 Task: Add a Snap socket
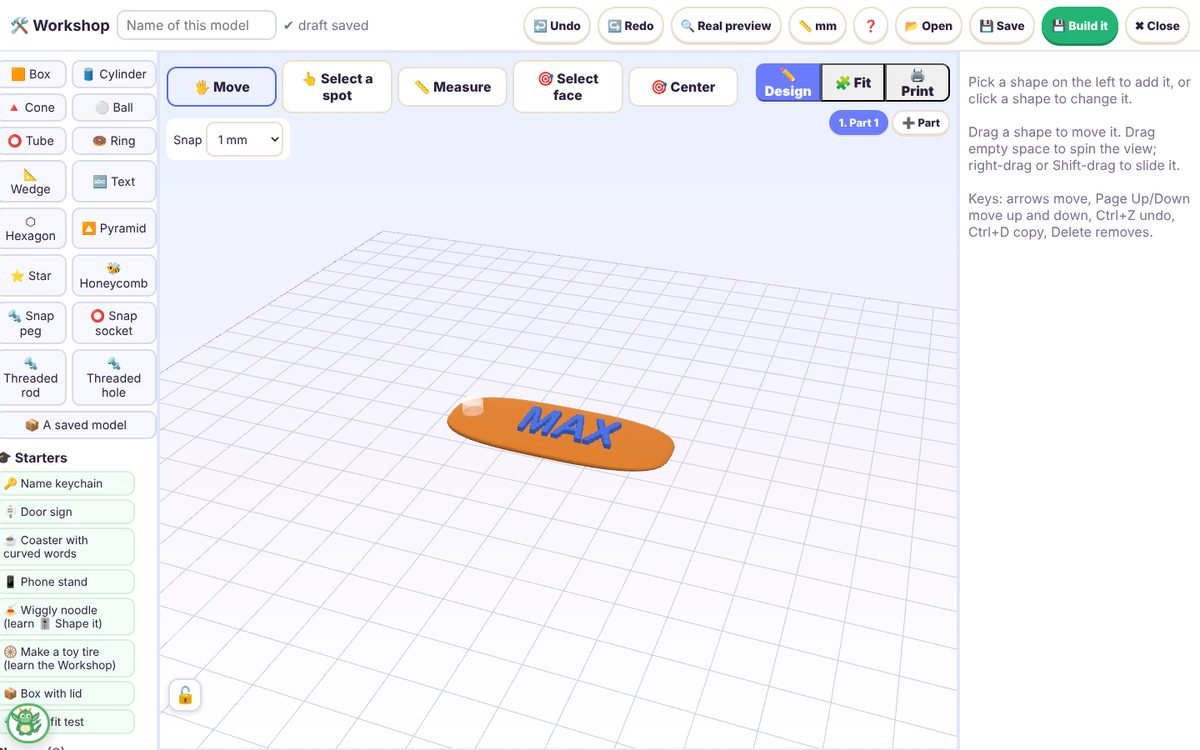114,323
